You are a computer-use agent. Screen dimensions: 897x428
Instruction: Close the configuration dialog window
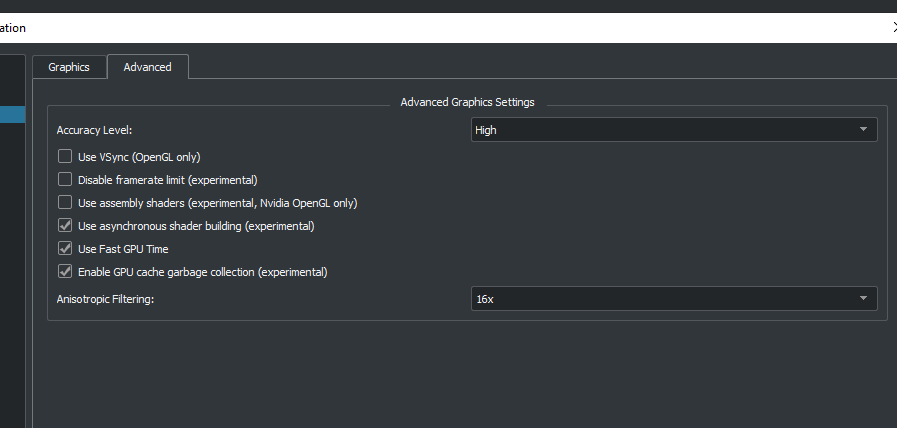pos(894,27)
